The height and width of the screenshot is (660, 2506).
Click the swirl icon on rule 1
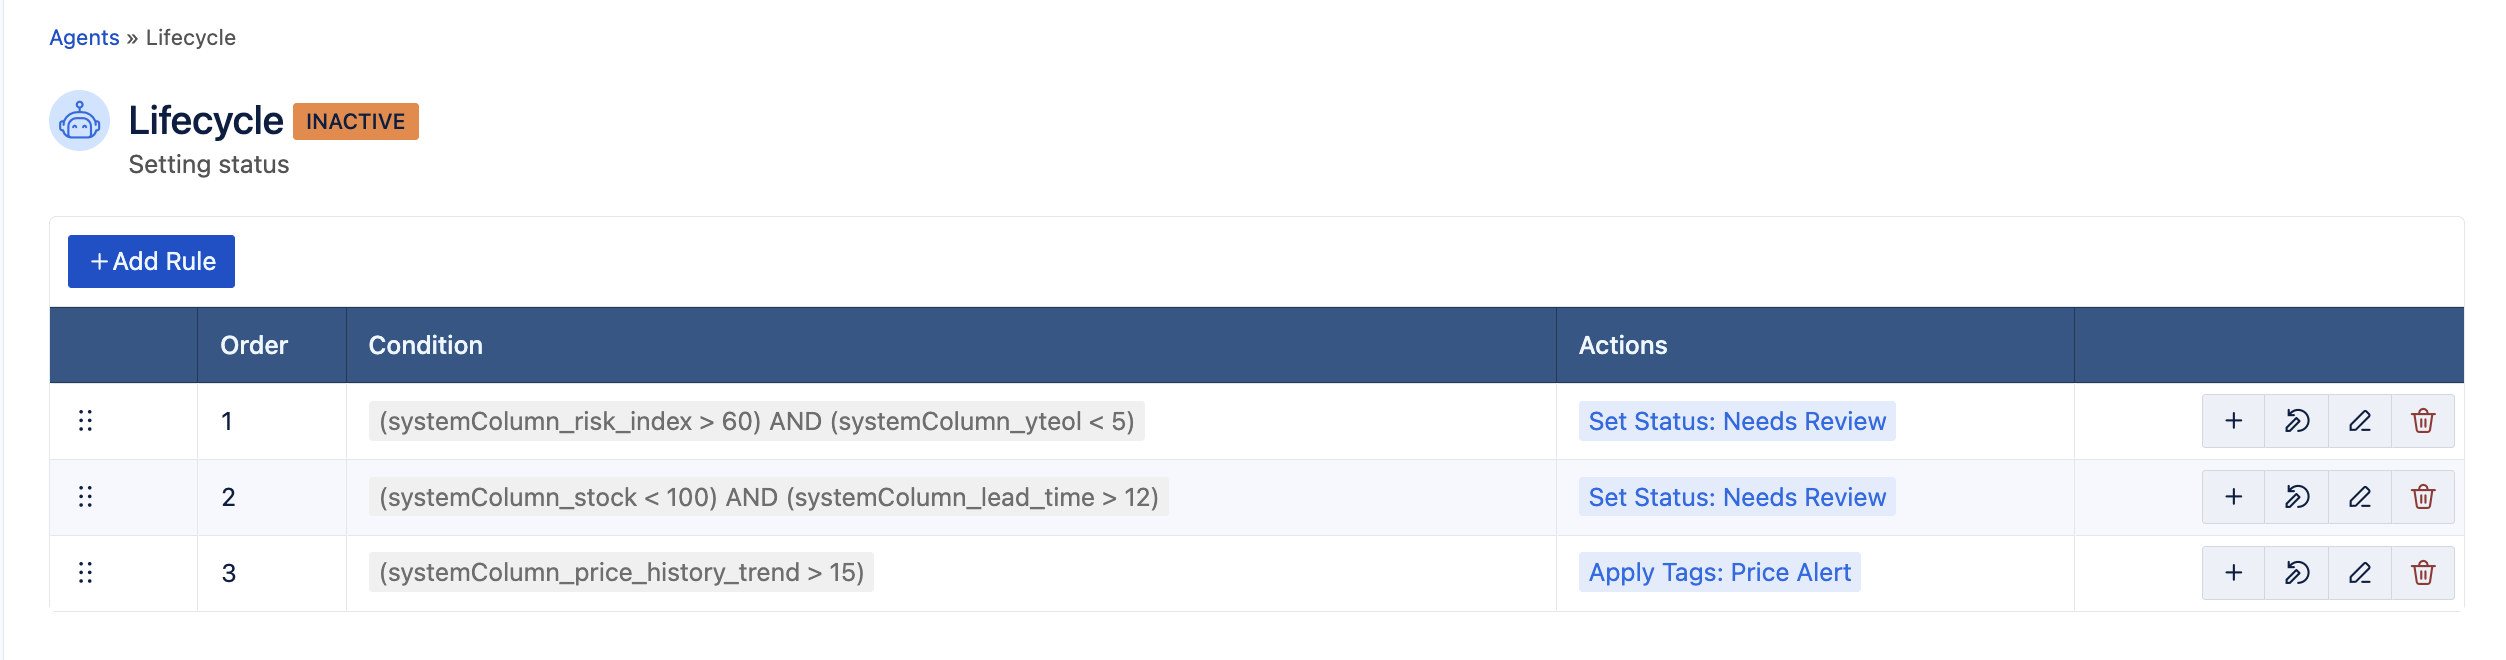click(x=2297, y=421)
